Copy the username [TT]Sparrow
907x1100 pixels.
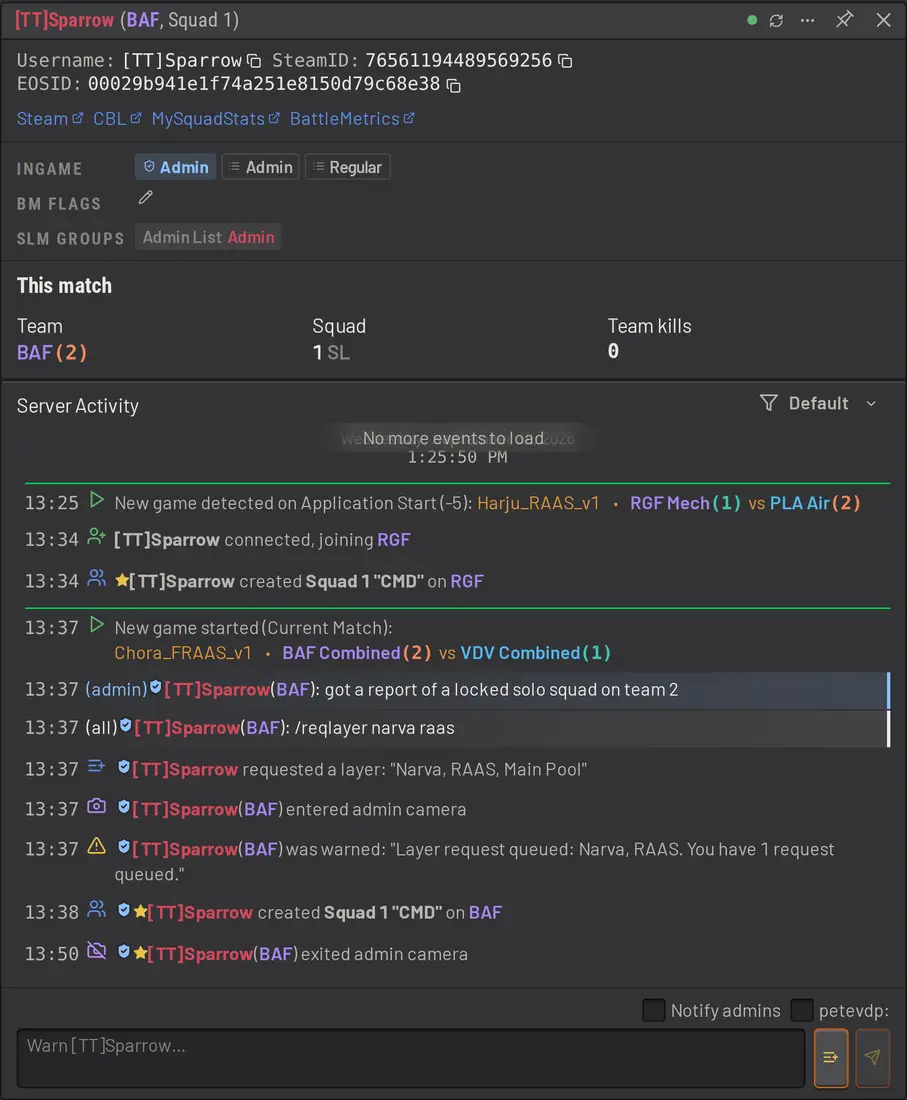click(x=254, y=62)
